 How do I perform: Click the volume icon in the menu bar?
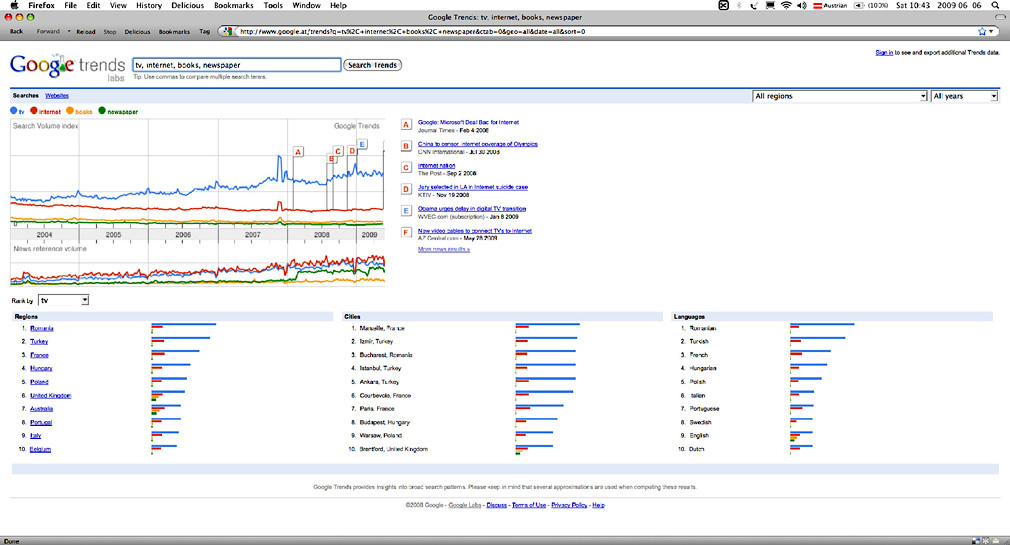(803, 6)
